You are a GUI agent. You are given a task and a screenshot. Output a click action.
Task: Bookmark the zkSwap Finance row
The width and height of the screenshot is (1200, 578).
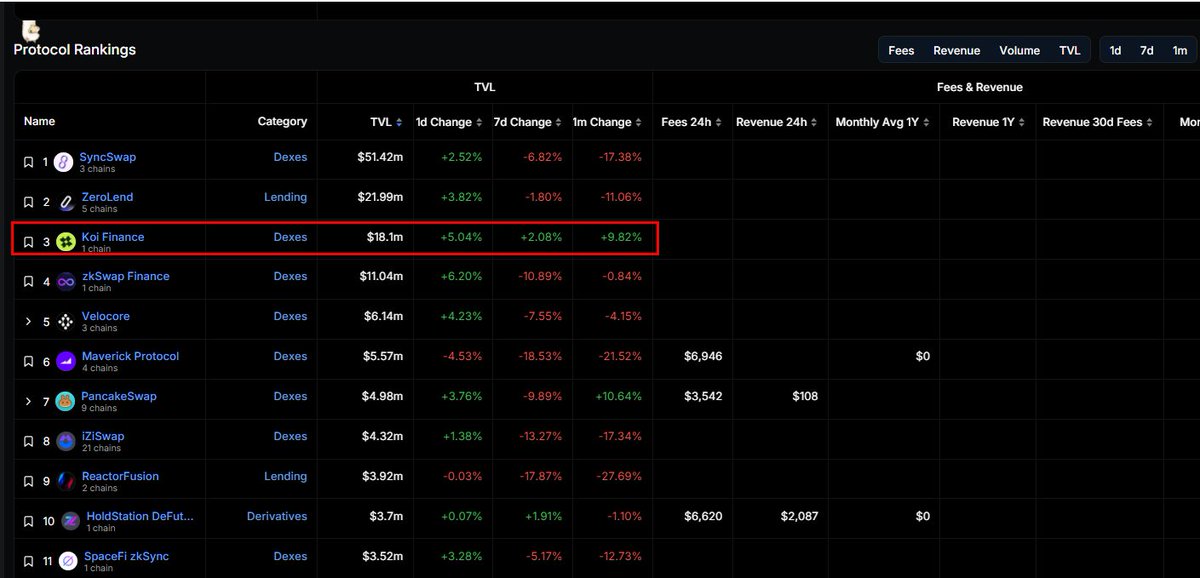(x=28, y=282)
